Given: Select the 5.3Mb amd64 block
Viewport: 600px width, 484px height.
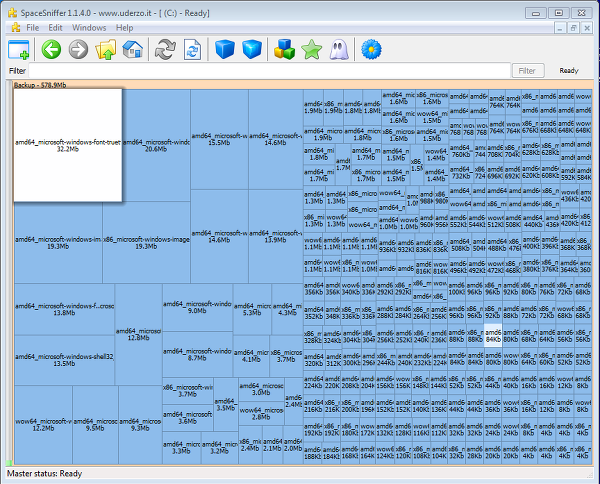Looking at the screenshot, I should tap(252, 309).
